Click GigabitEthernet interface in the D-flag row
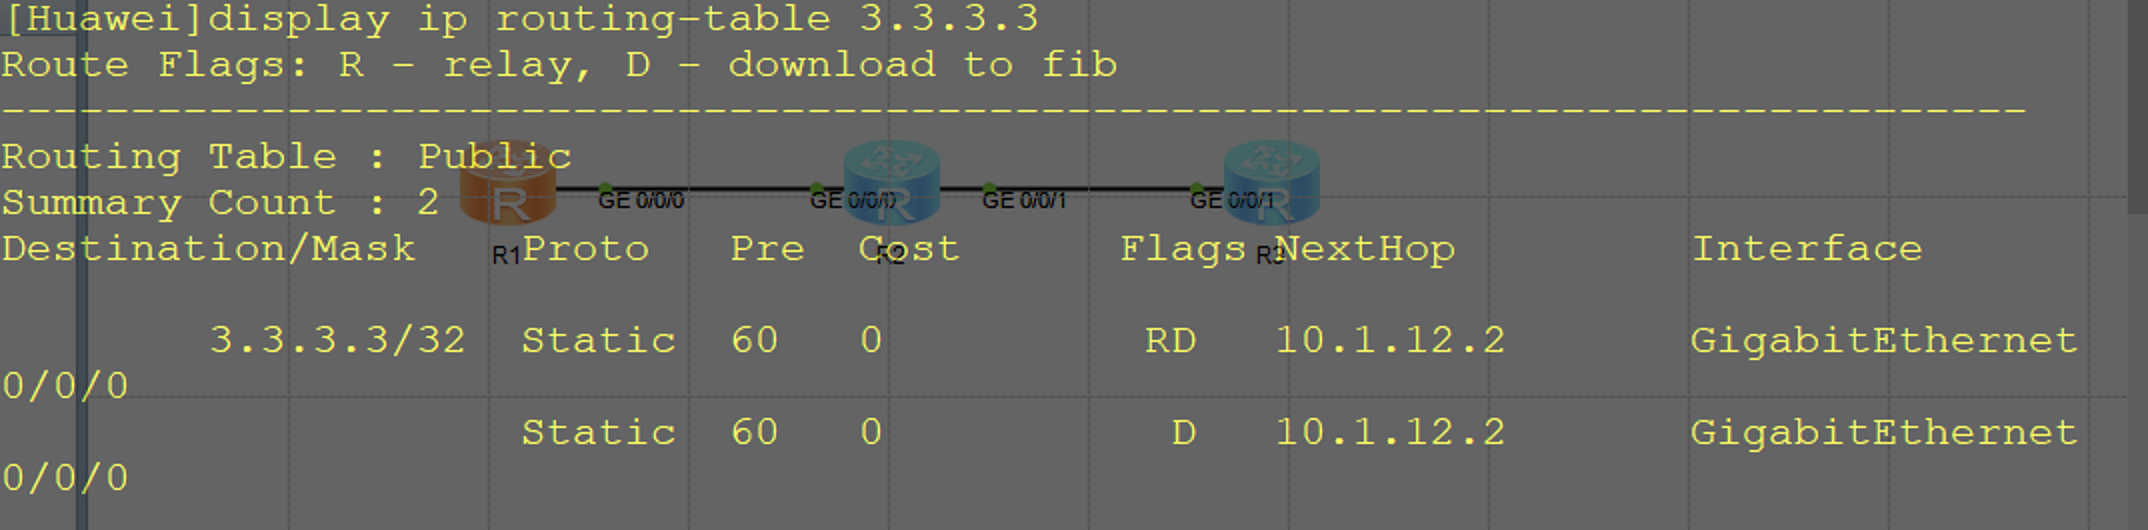 [1884, 432]
